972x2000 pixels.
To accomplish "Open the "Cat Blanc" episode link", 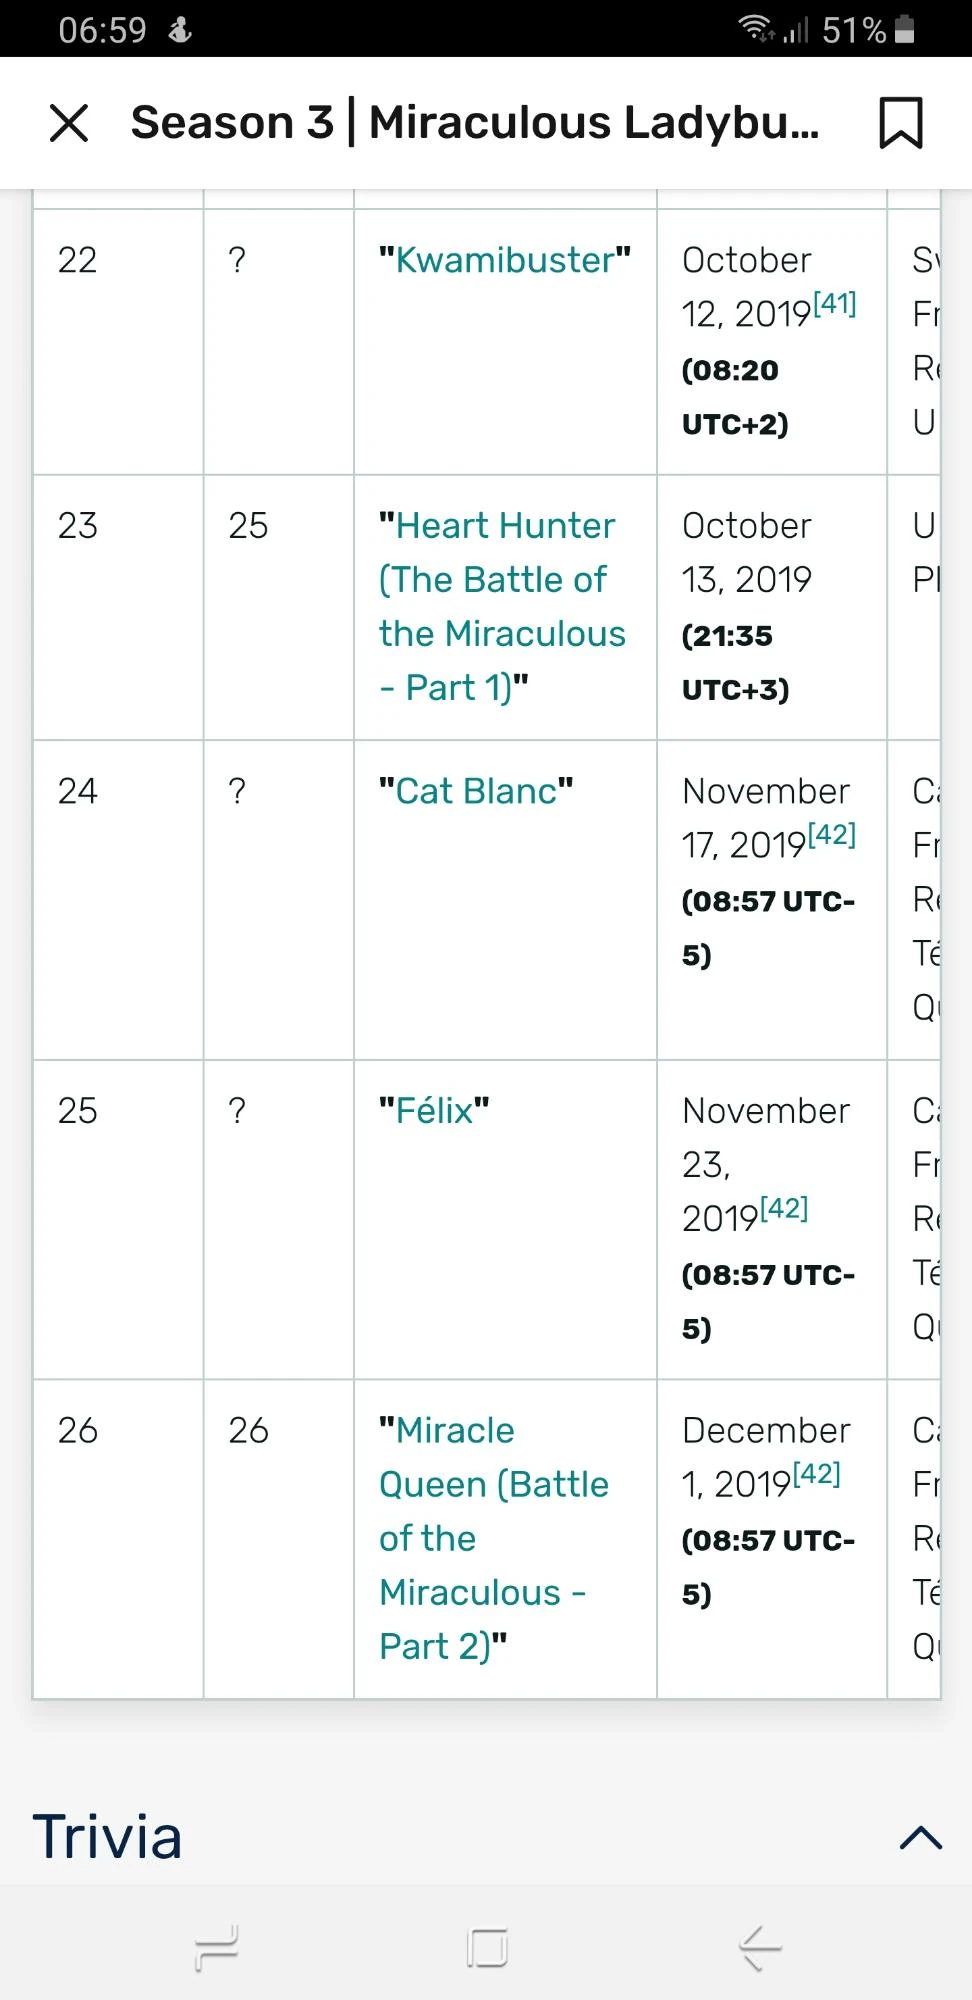I will coord(476,791).
